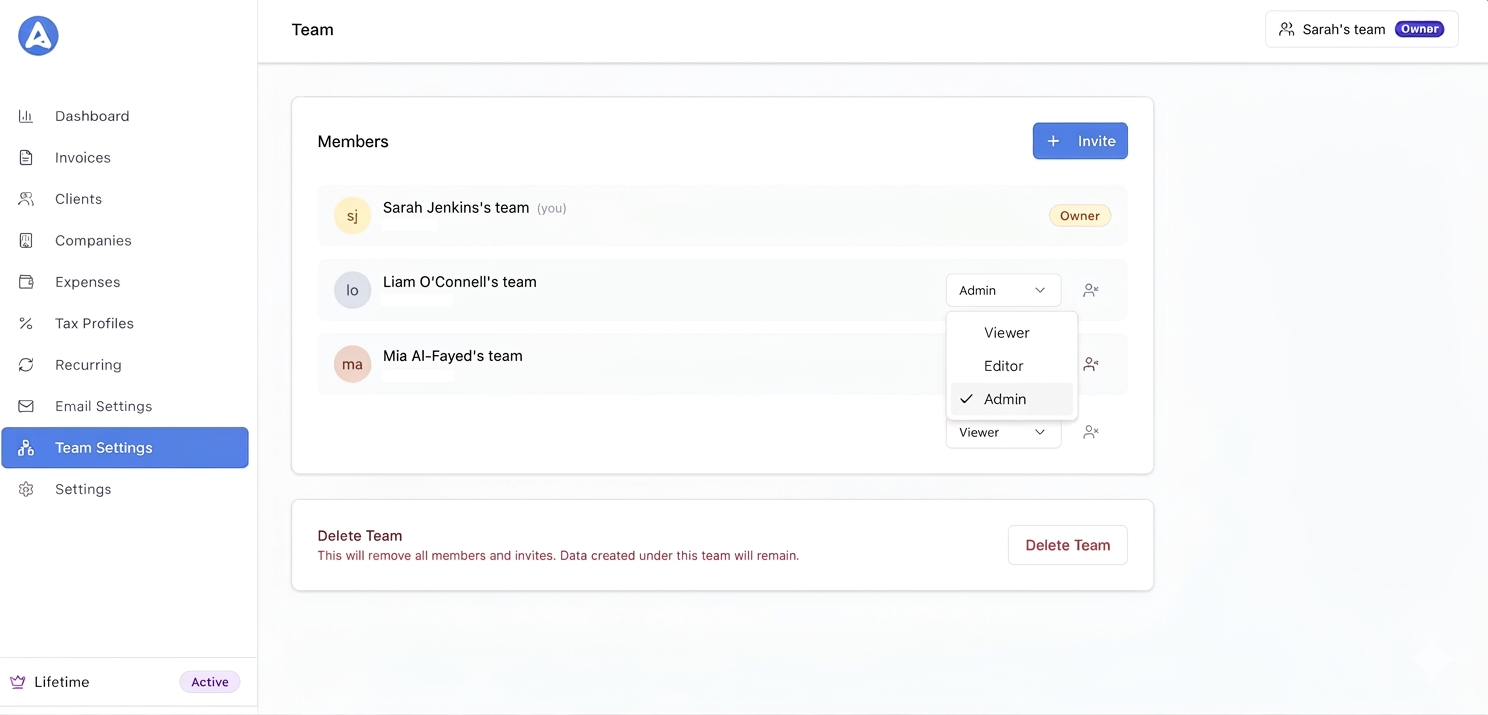Click the checkmark next to the Admin option

click(x=966, y=399)
